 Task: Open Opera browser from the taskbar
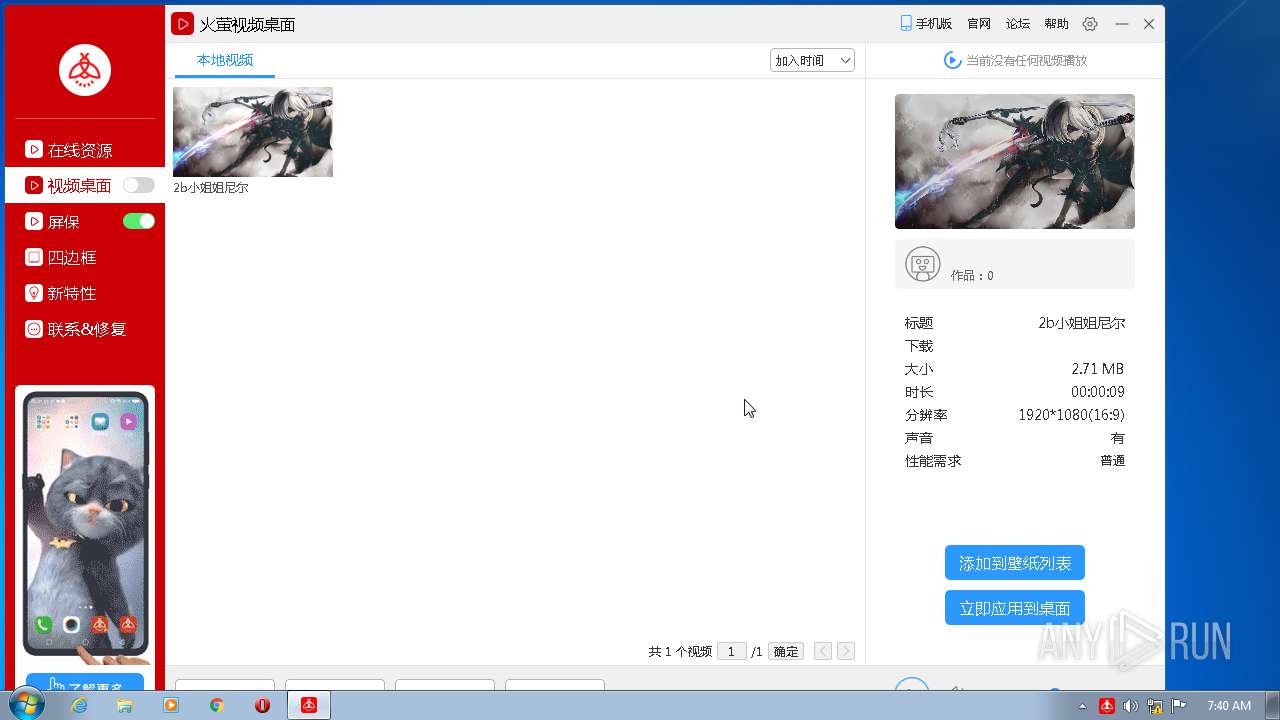point(262,706)
